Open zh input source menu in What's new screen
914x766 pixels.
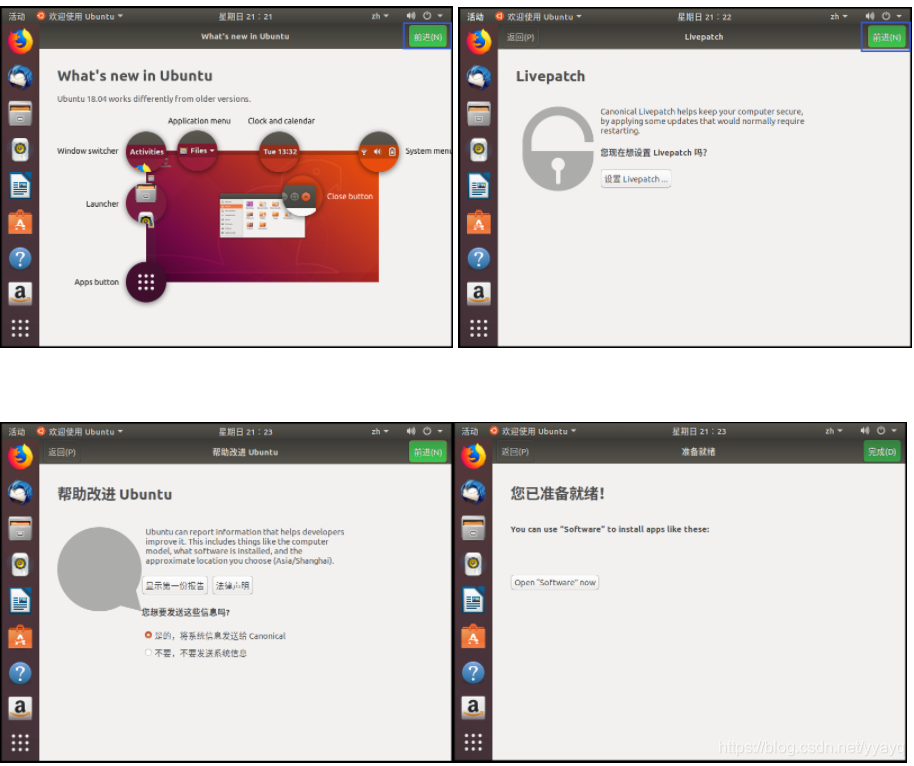(380, 16)
